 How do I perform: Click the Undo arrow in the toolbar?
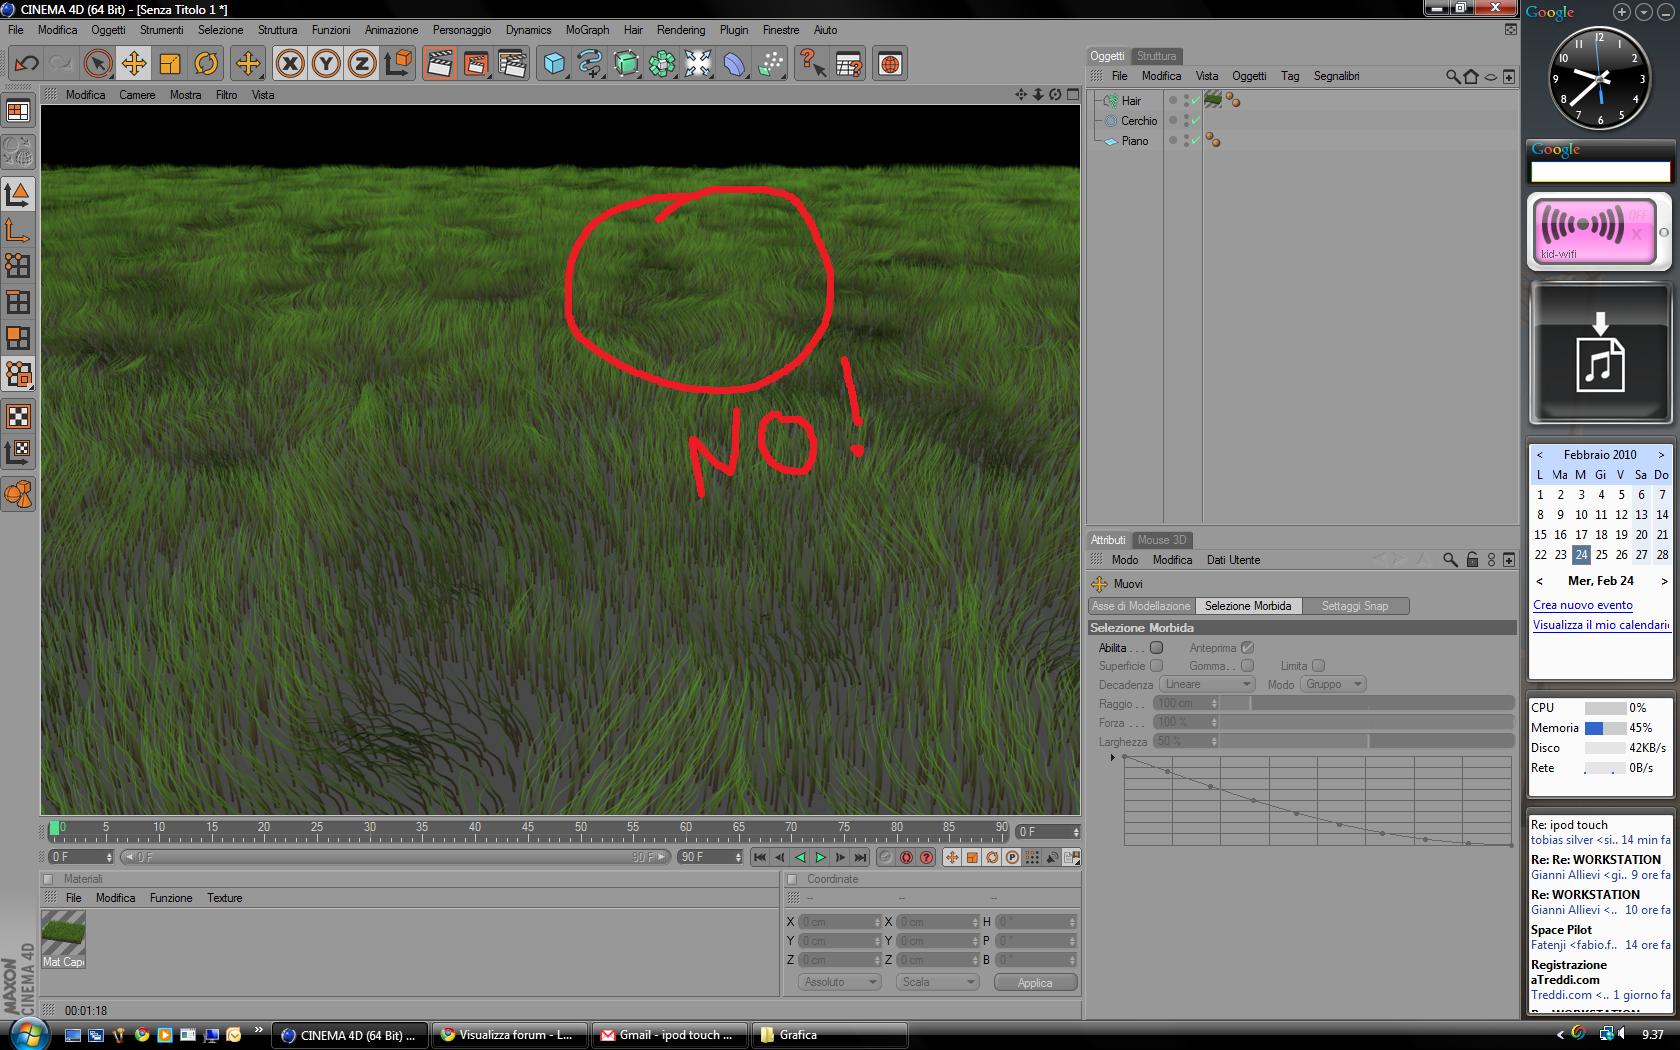click(x=26, y=64)
